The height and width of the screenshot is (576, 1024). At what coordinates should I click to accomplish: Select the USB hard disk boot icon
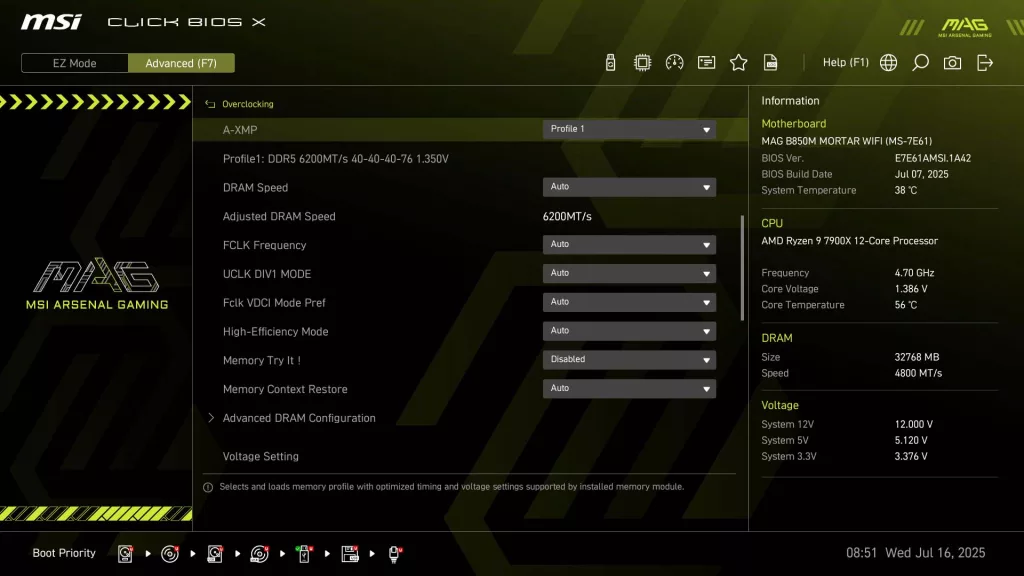[x=215, y=554]
